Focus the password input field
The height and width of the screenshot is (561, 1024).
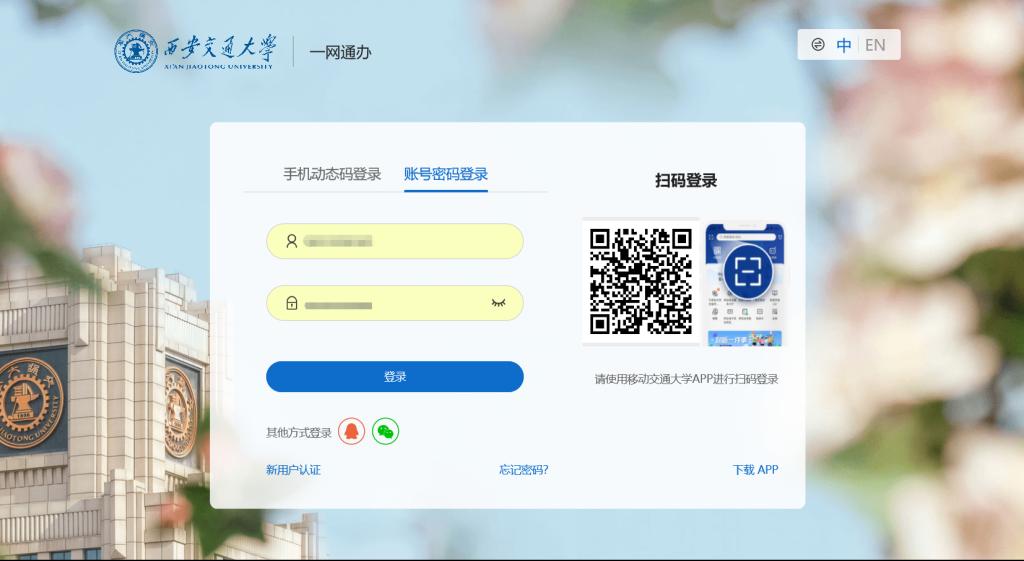click(x=390, y=304)
